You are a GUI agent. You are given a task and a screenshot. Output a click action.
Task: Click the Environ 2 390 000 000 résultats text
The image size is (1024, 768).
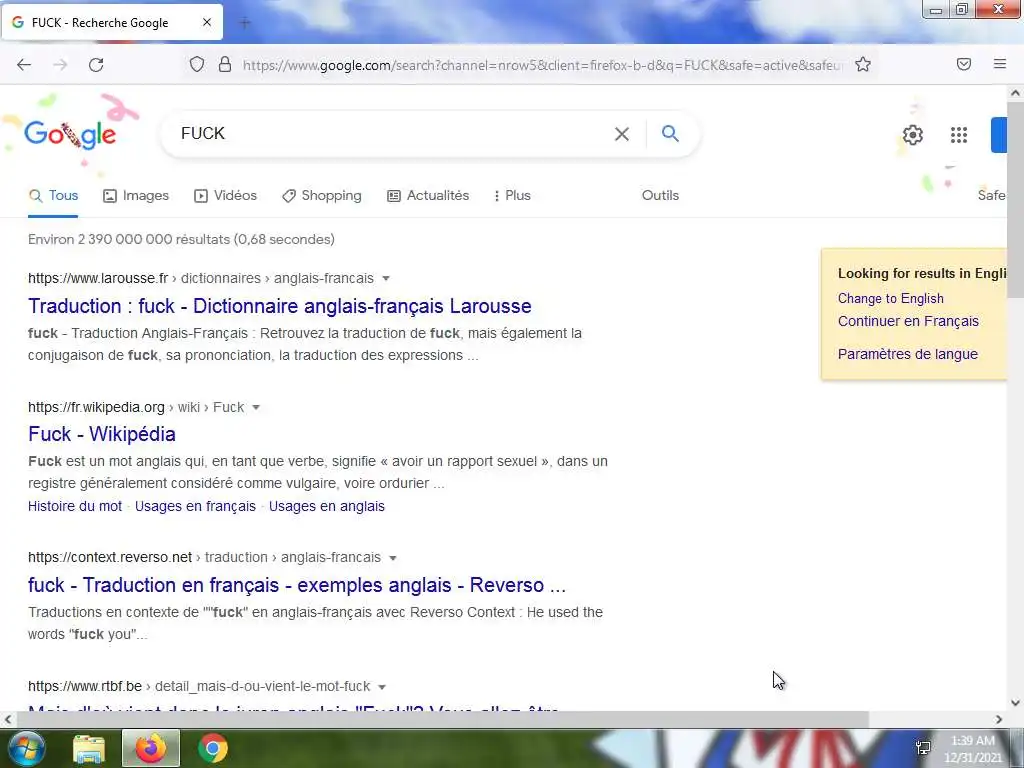pyautogui.click(x=181, y=240)
